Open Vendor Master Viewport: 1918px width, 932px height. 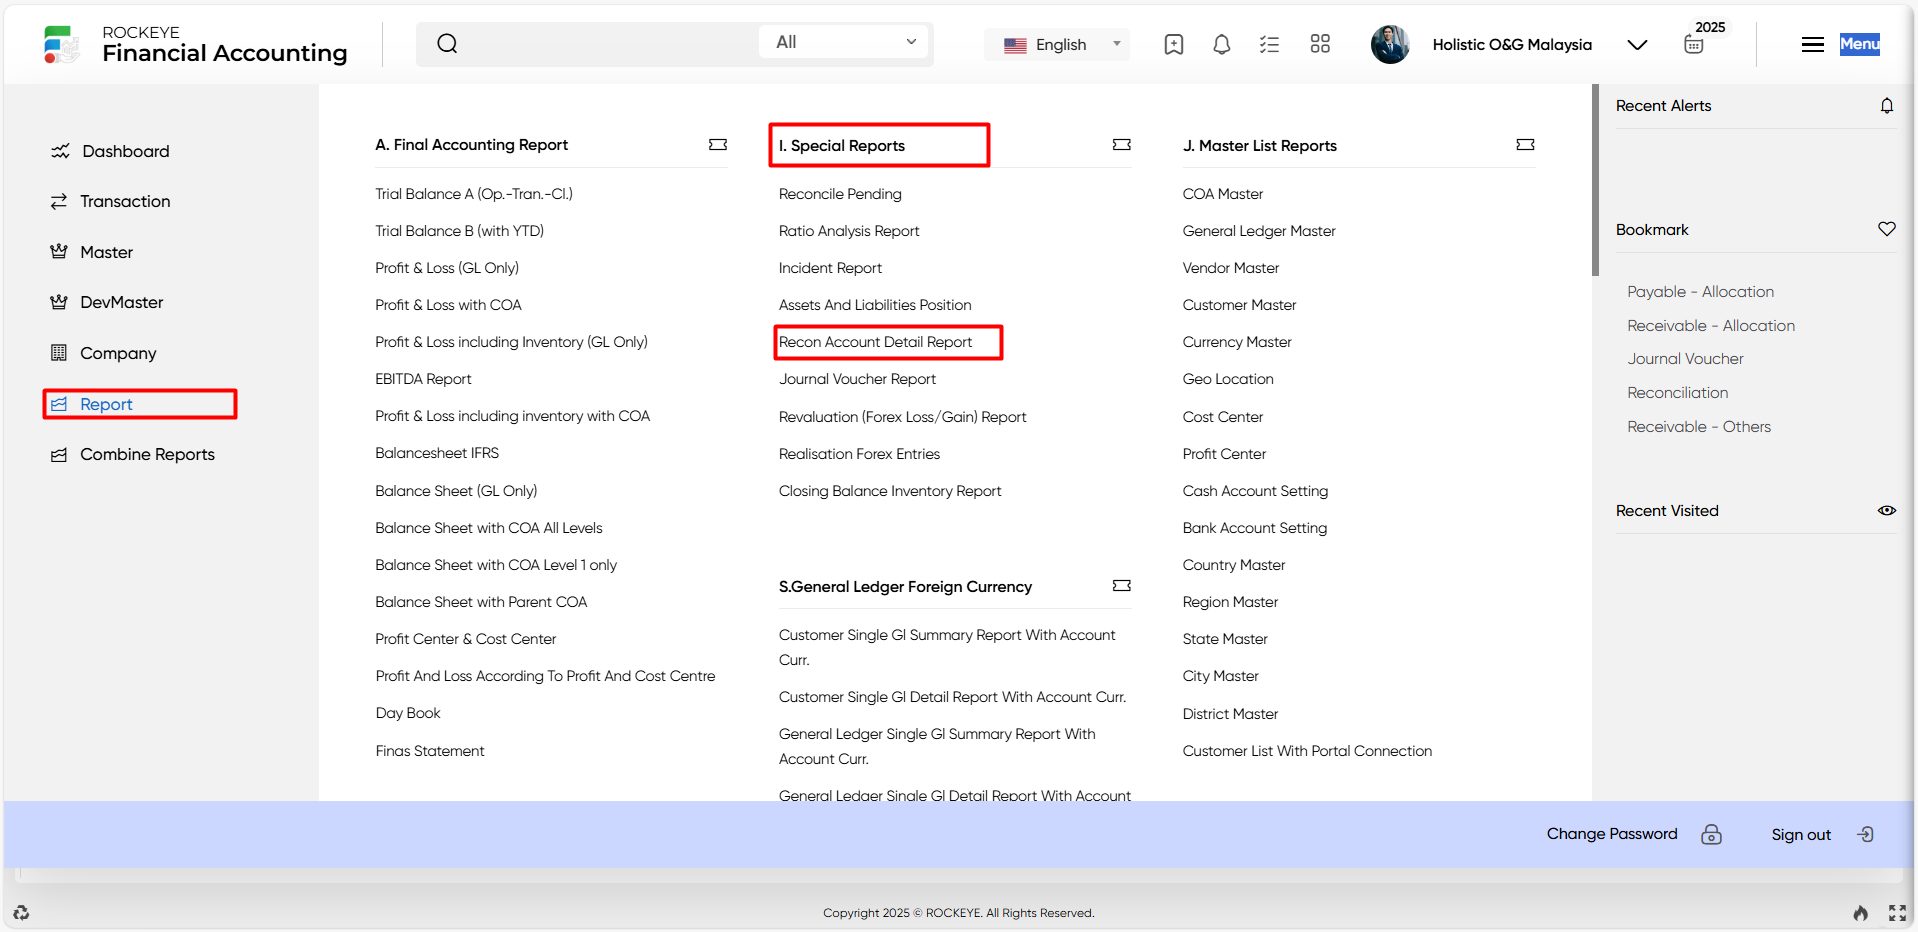[x=1231, y=268]
